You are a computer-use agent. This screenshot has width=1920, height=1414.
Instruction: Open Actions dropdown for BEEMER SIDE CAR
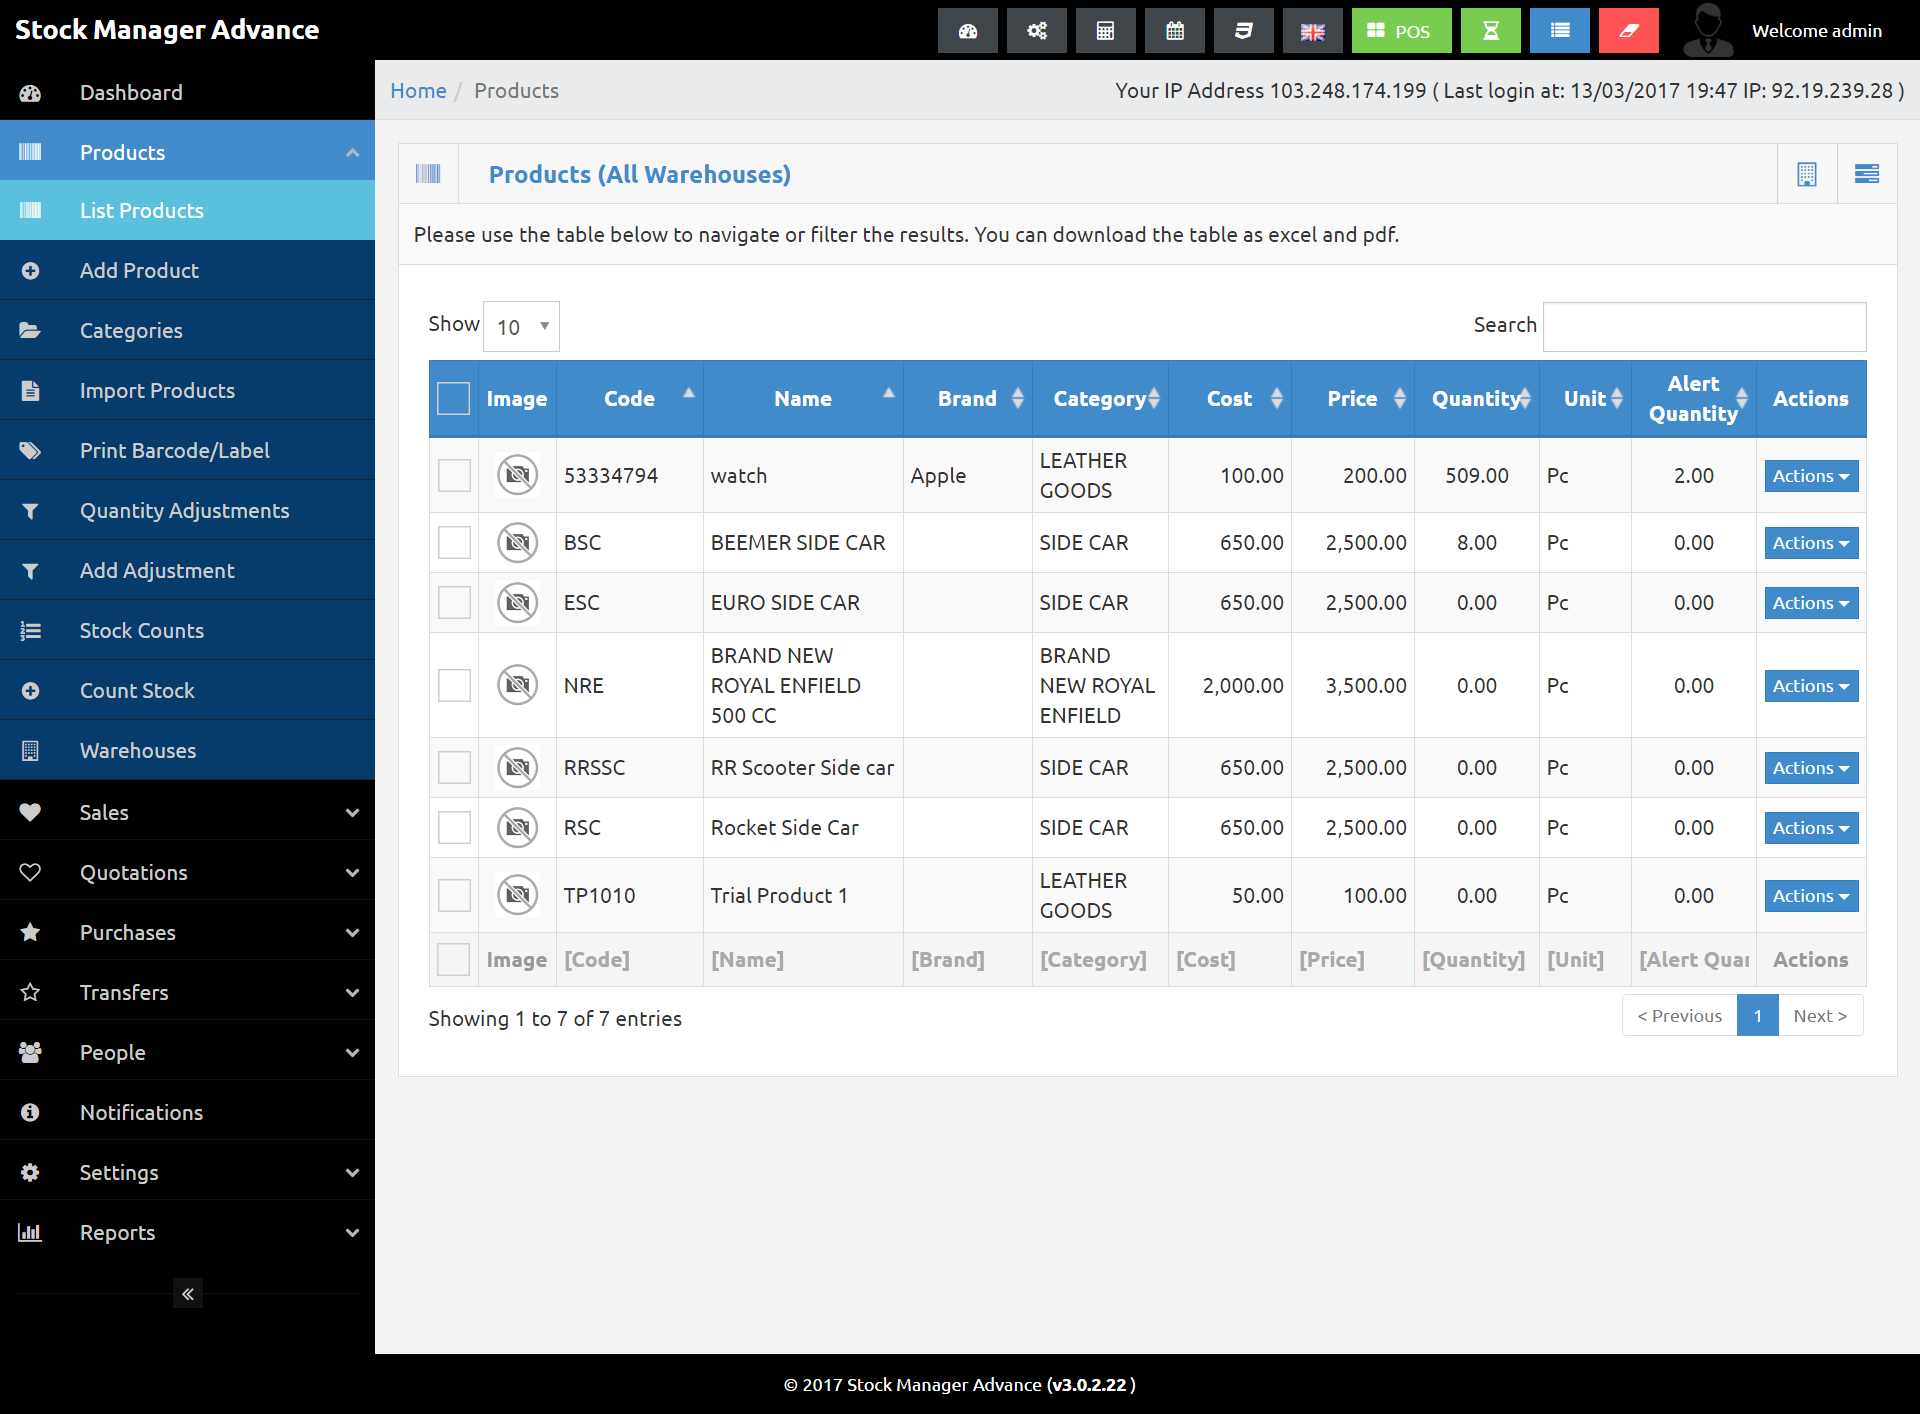[x=1810, y=543]
